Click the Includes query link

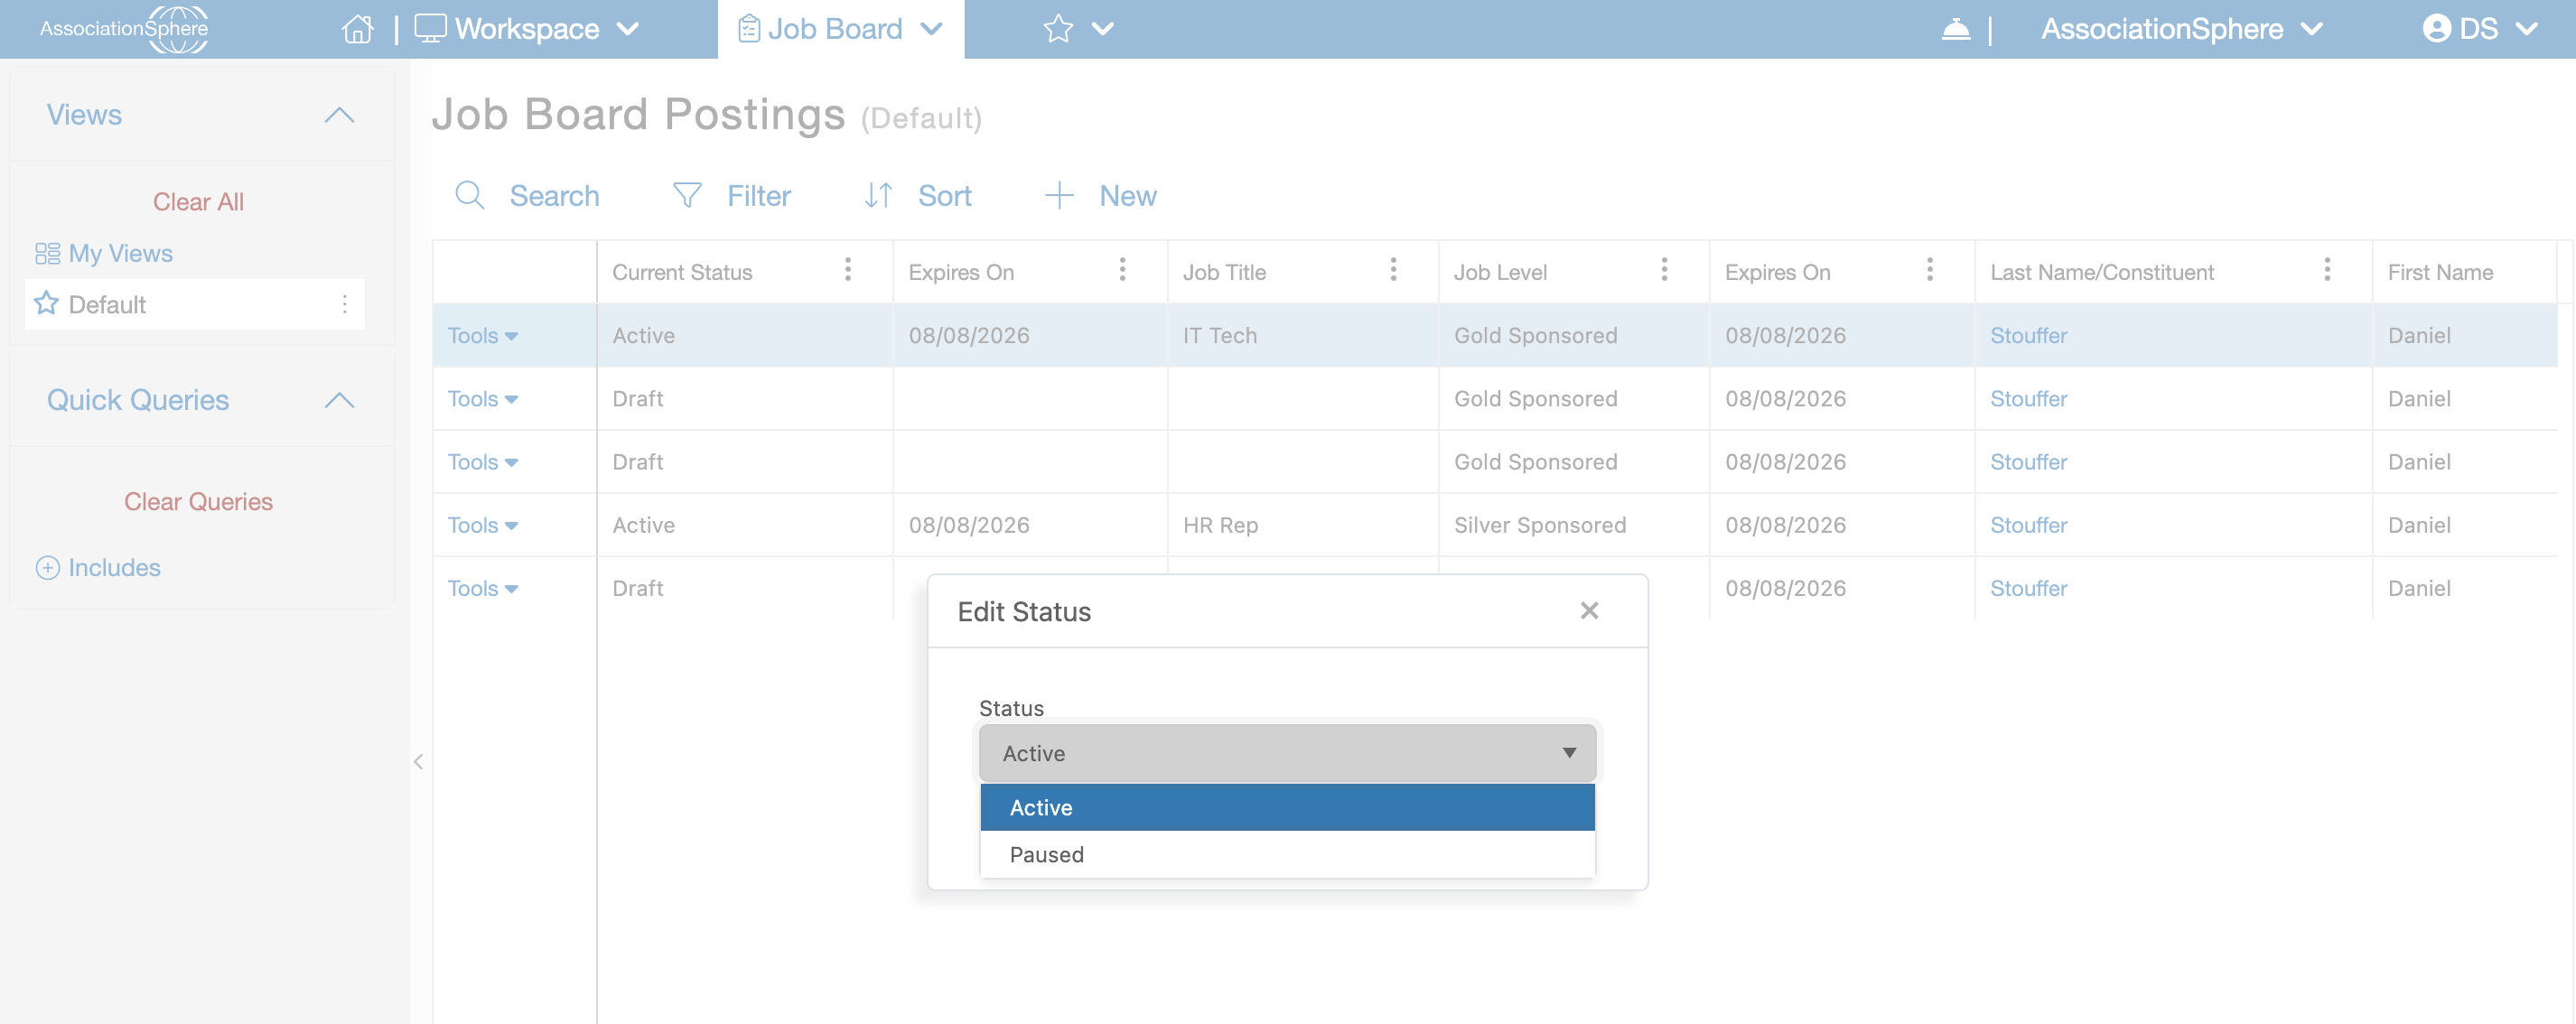pyautogui.click(x=114, y=568)
